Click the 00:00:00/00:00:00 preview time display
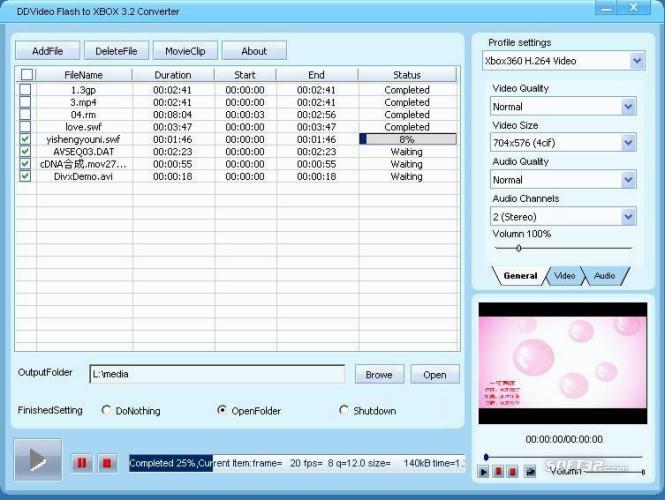Viewport: 665px width, 500px height. click(564, 439)
